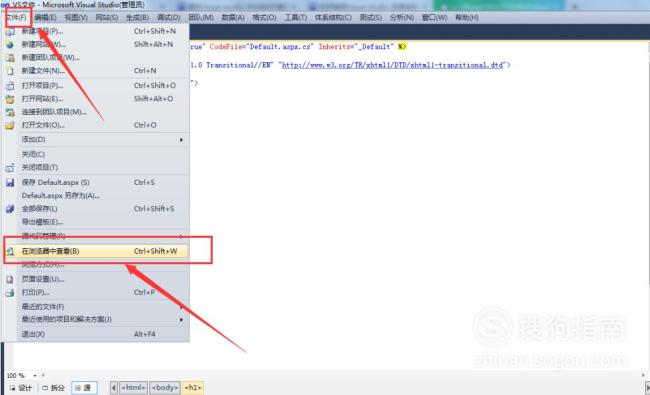The height and width of the screenshot is (395, 650).
Task: Open the 文件(F) menu
Action: pos(17,17)
